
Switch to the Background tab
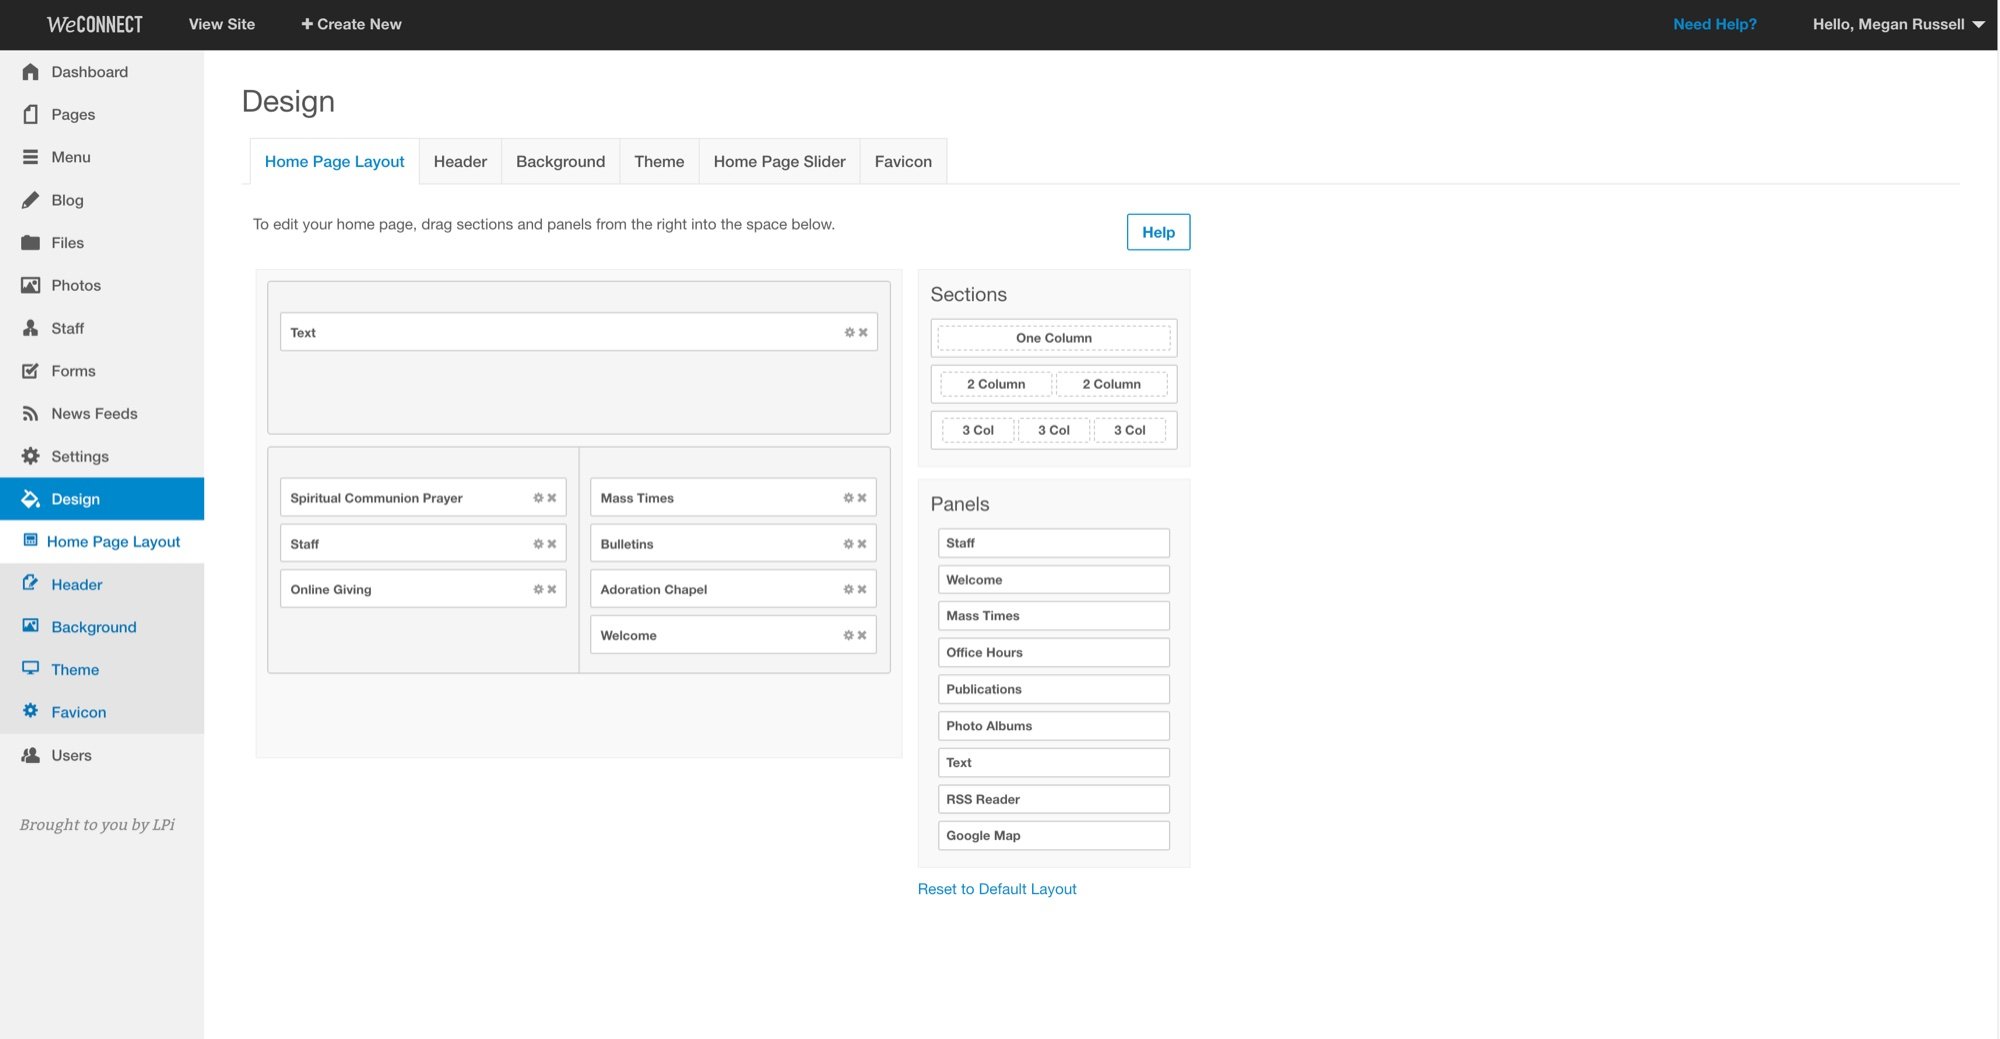click(x=560, y=161)
